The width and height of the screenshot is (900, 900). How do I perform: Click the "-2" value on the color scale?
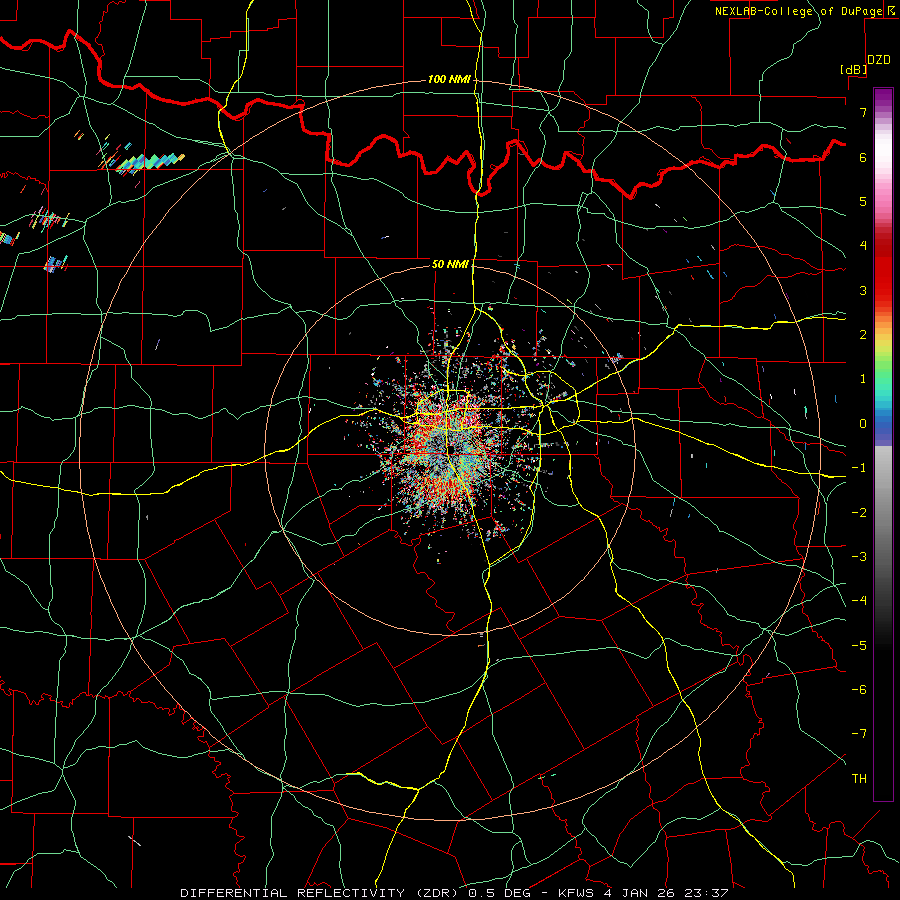pos(859,513)
